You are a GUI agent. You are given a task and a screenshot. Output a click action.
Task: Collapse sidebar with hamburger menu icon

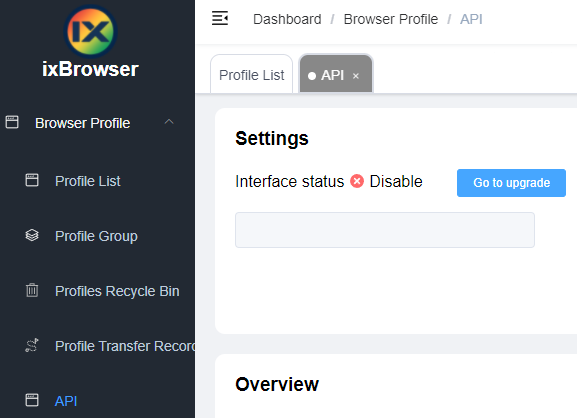[220, 18]
